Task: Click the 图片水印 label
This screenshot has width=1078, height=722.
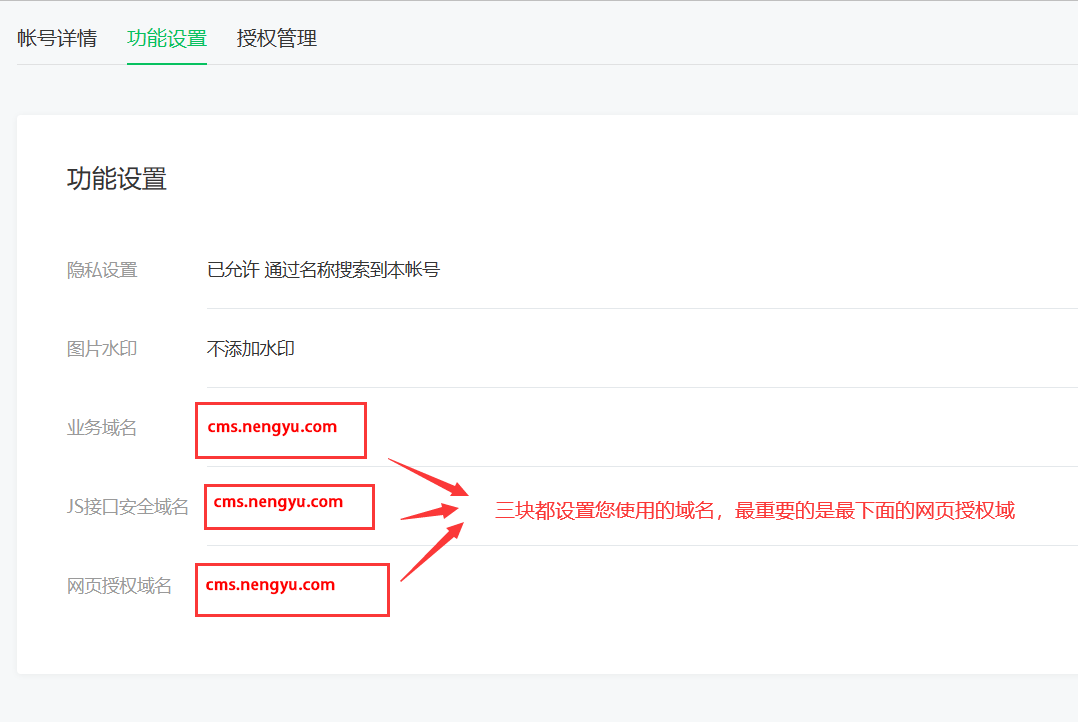Action: point(102,349)
